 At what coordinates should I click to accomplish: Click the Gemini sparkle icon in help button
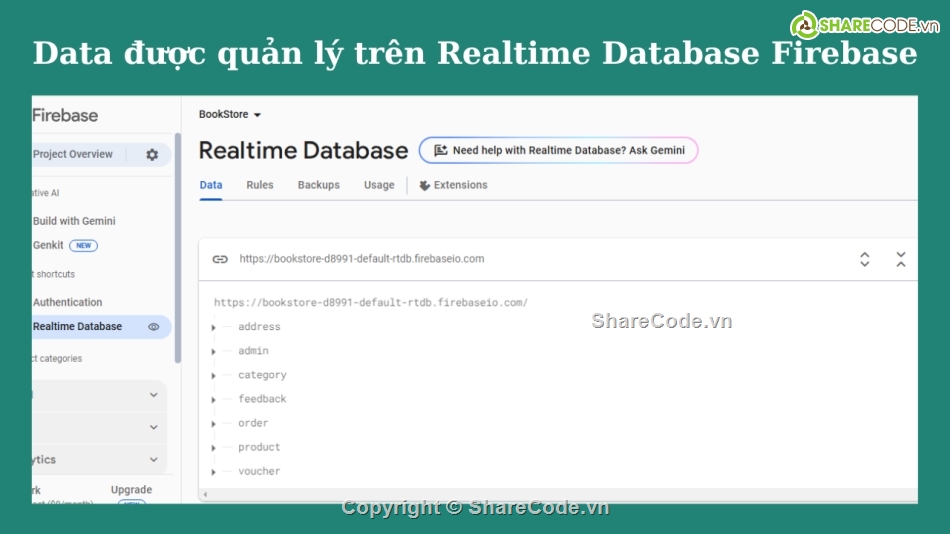[440, 150]
